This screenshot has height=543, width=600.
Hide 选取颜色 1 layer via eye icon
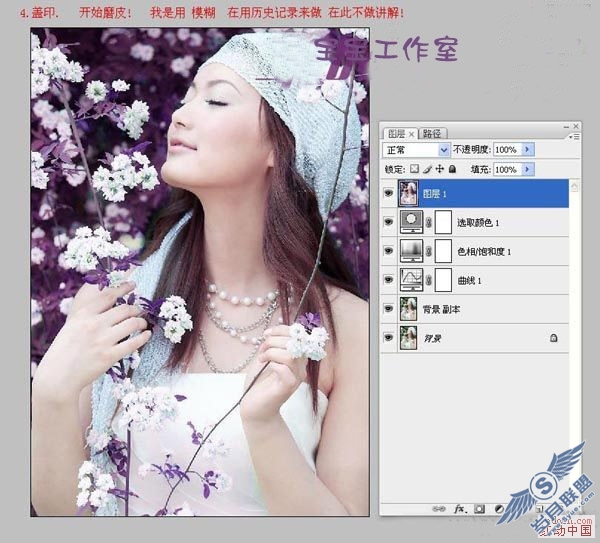pos(389,222)
